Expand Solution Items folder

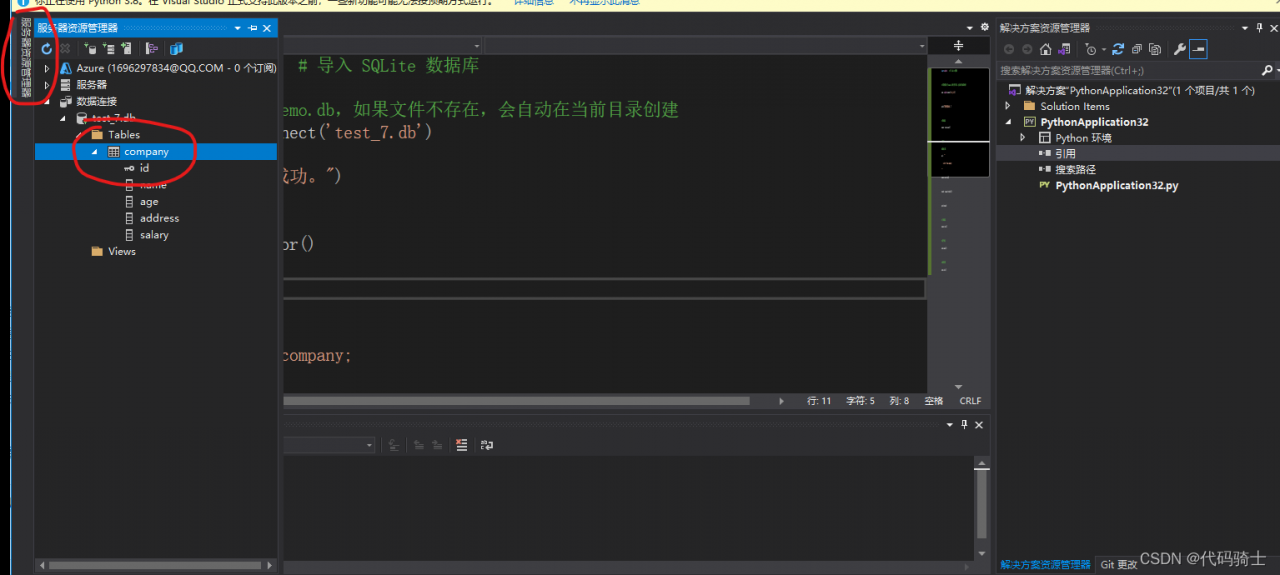(1008, 106)
